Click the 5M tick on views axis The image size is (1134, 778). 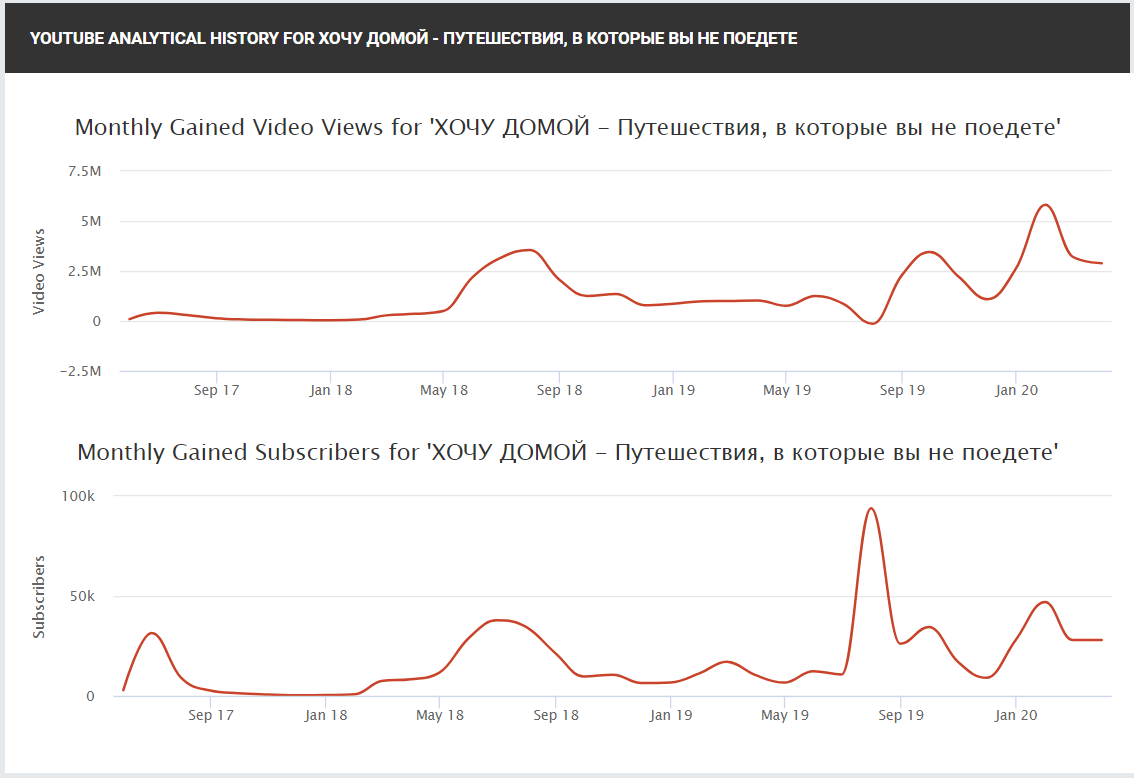pyautogui.click(x=89, y=221)
